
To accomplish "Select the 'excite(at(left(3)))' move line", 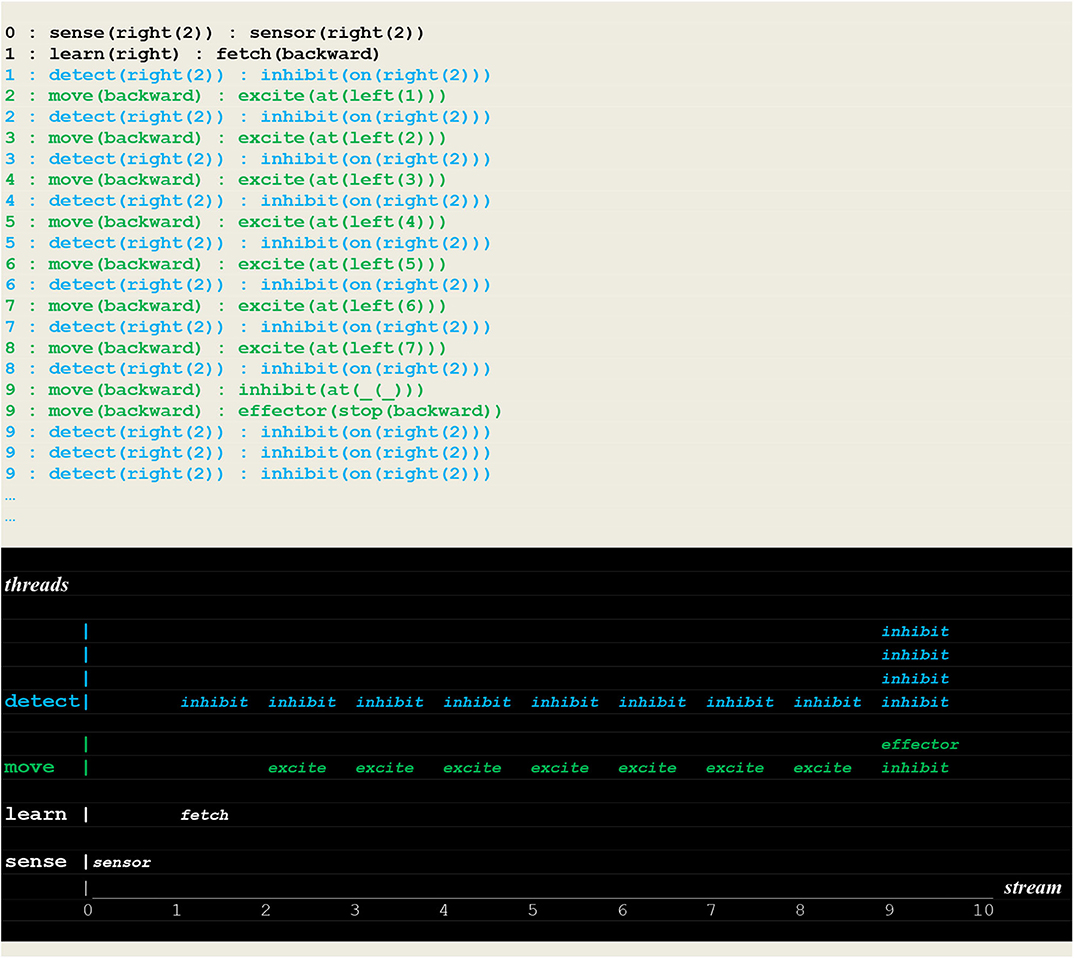I will [225, 180].
